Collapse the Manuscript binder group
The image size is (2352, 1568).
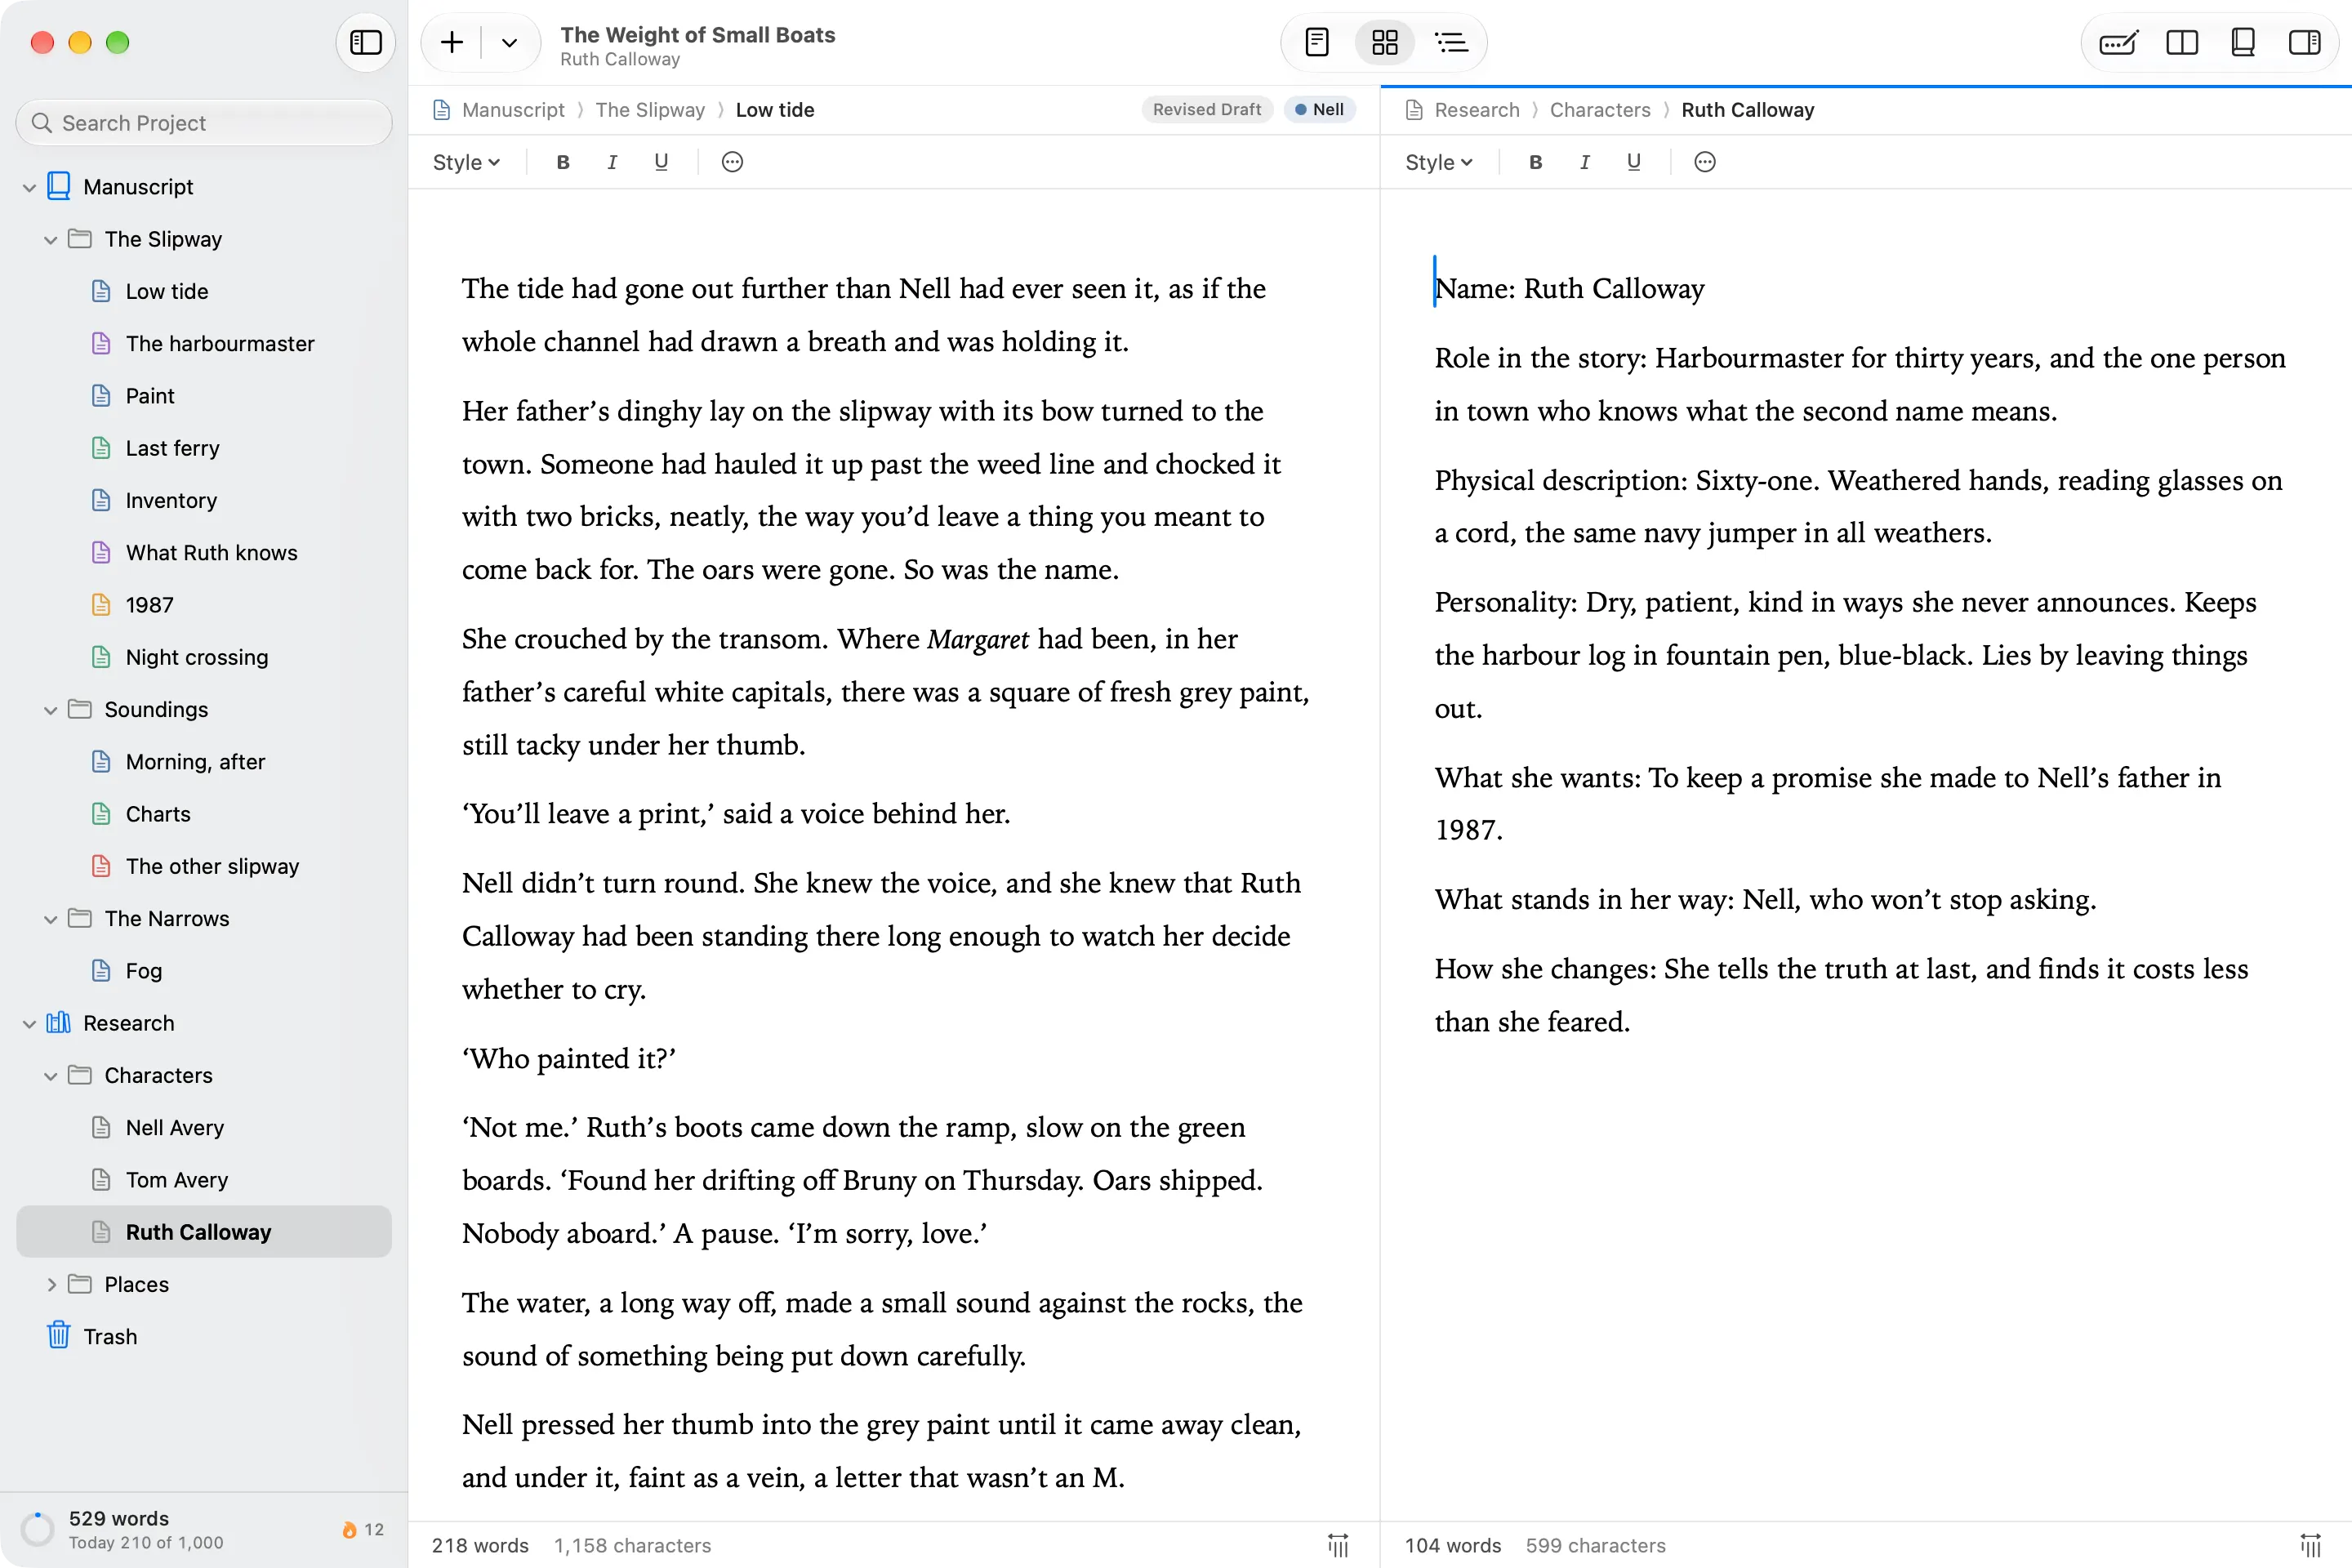pos(29,187)
